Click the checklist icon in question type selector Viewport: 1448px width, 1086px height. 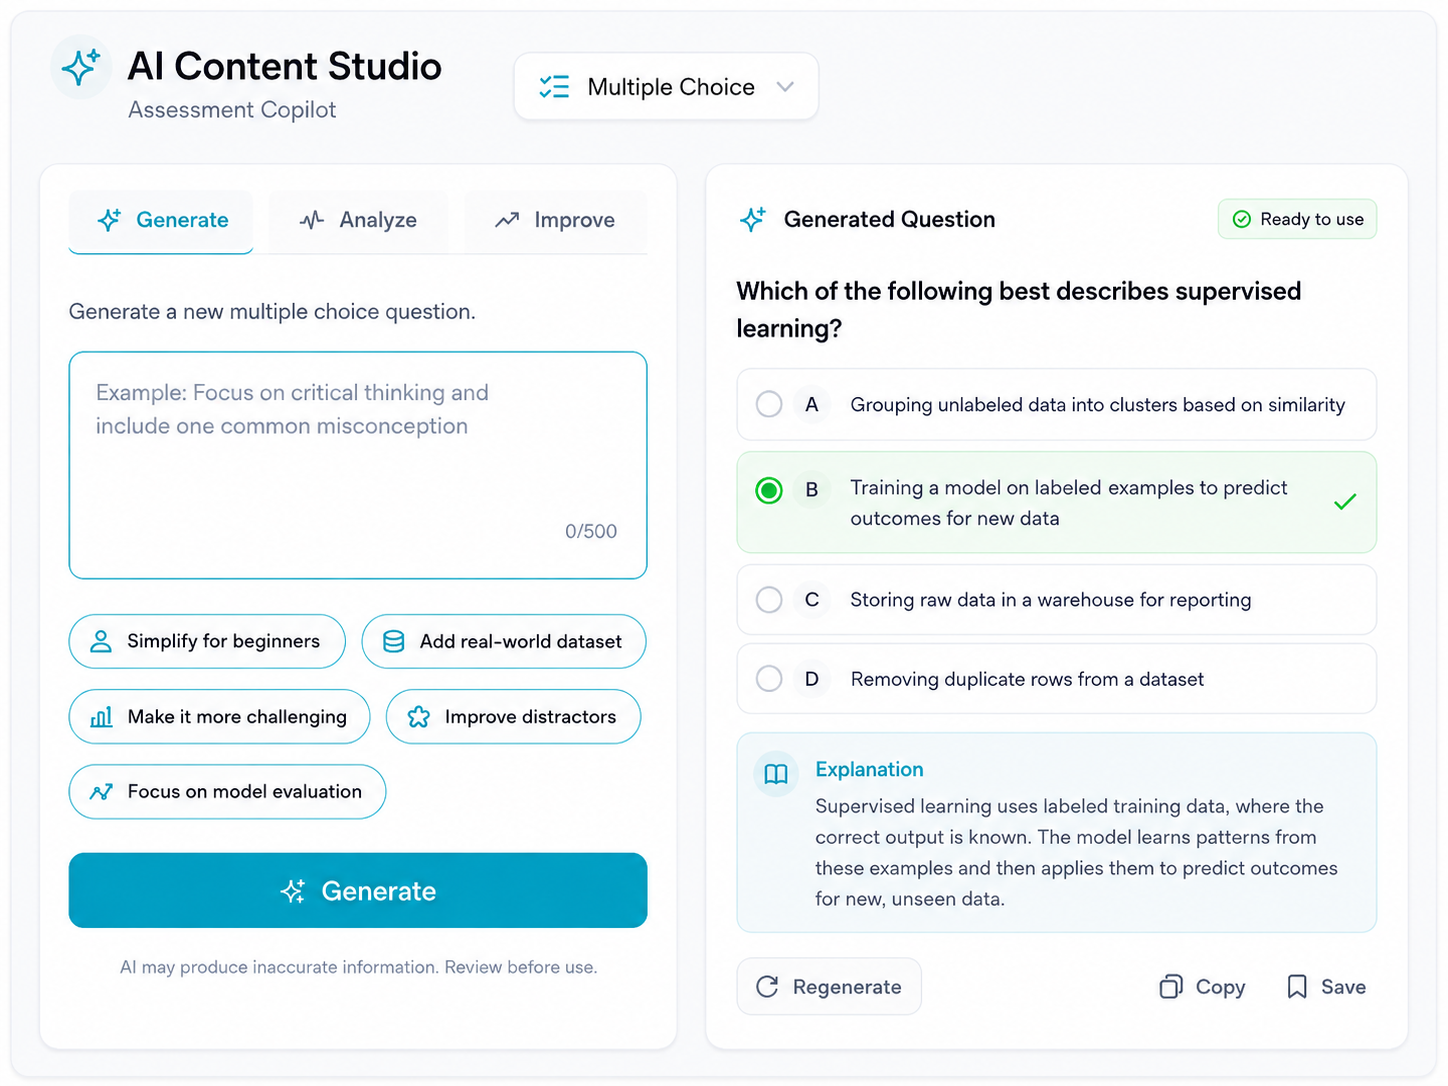coord(554,87)
